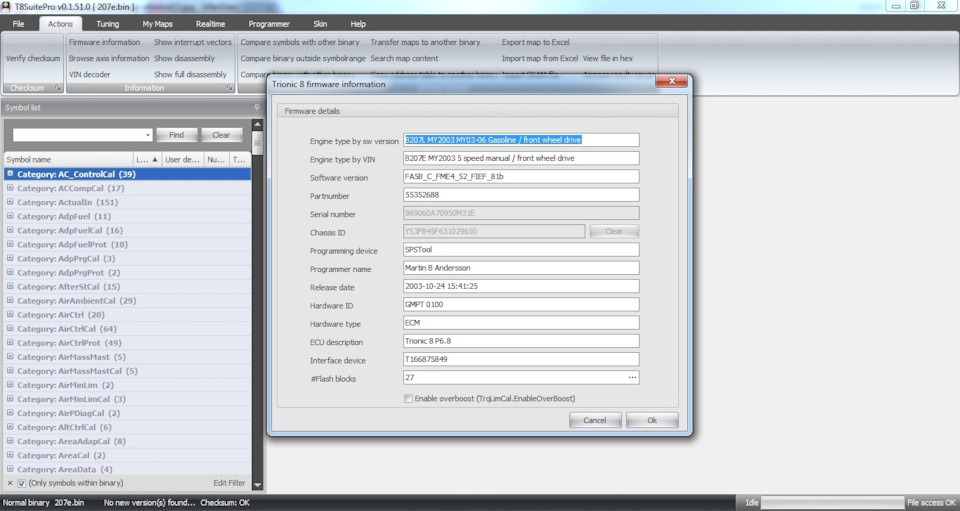Click Cancel in firmware dialog

click(594, 420)
